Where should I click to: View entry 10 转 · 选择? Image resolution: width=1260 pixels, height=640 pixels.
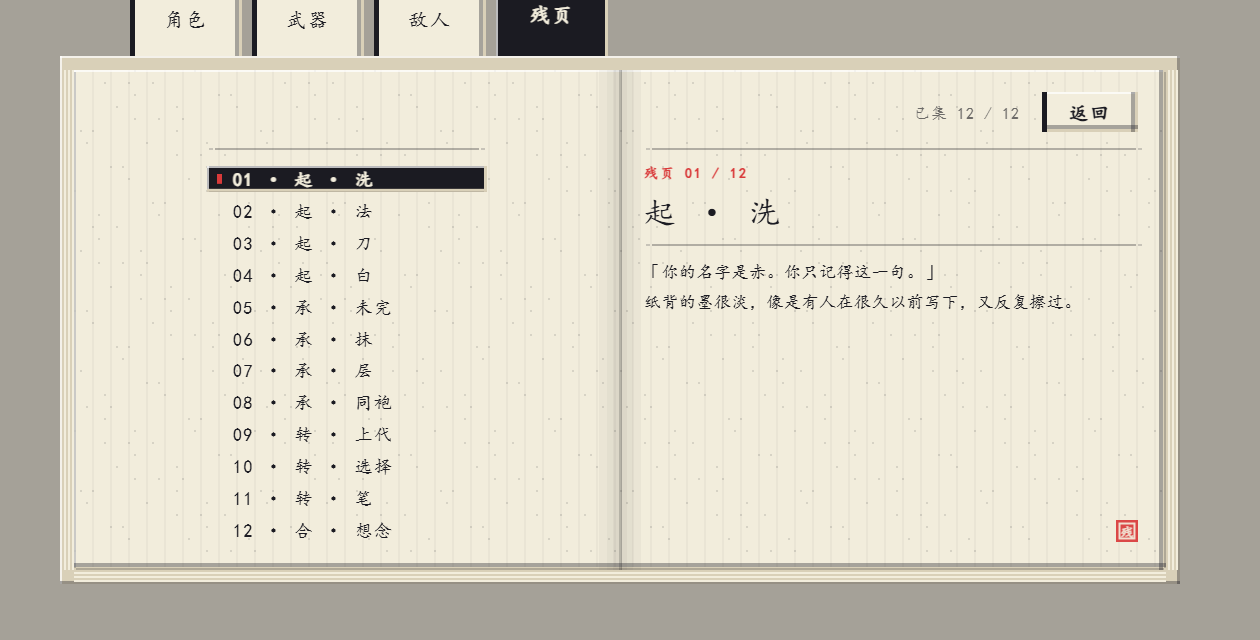(346, 466)
